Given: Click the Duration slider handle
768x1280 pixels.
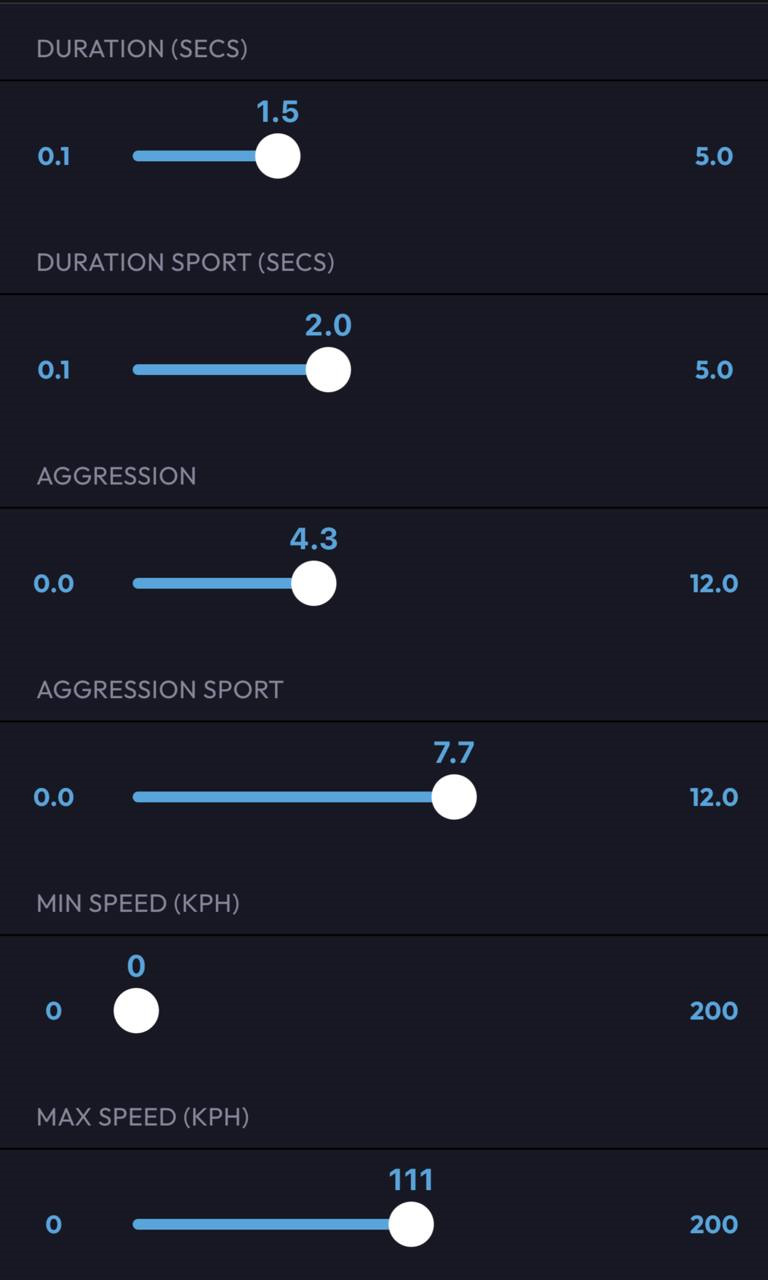Looking at the screenshot, I should (278, 156).
